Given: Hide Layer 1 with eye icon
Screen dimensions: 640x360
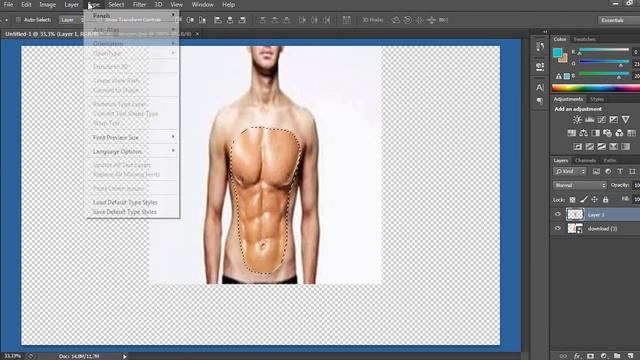Looking at the screenshot, I should click(558, 214).
